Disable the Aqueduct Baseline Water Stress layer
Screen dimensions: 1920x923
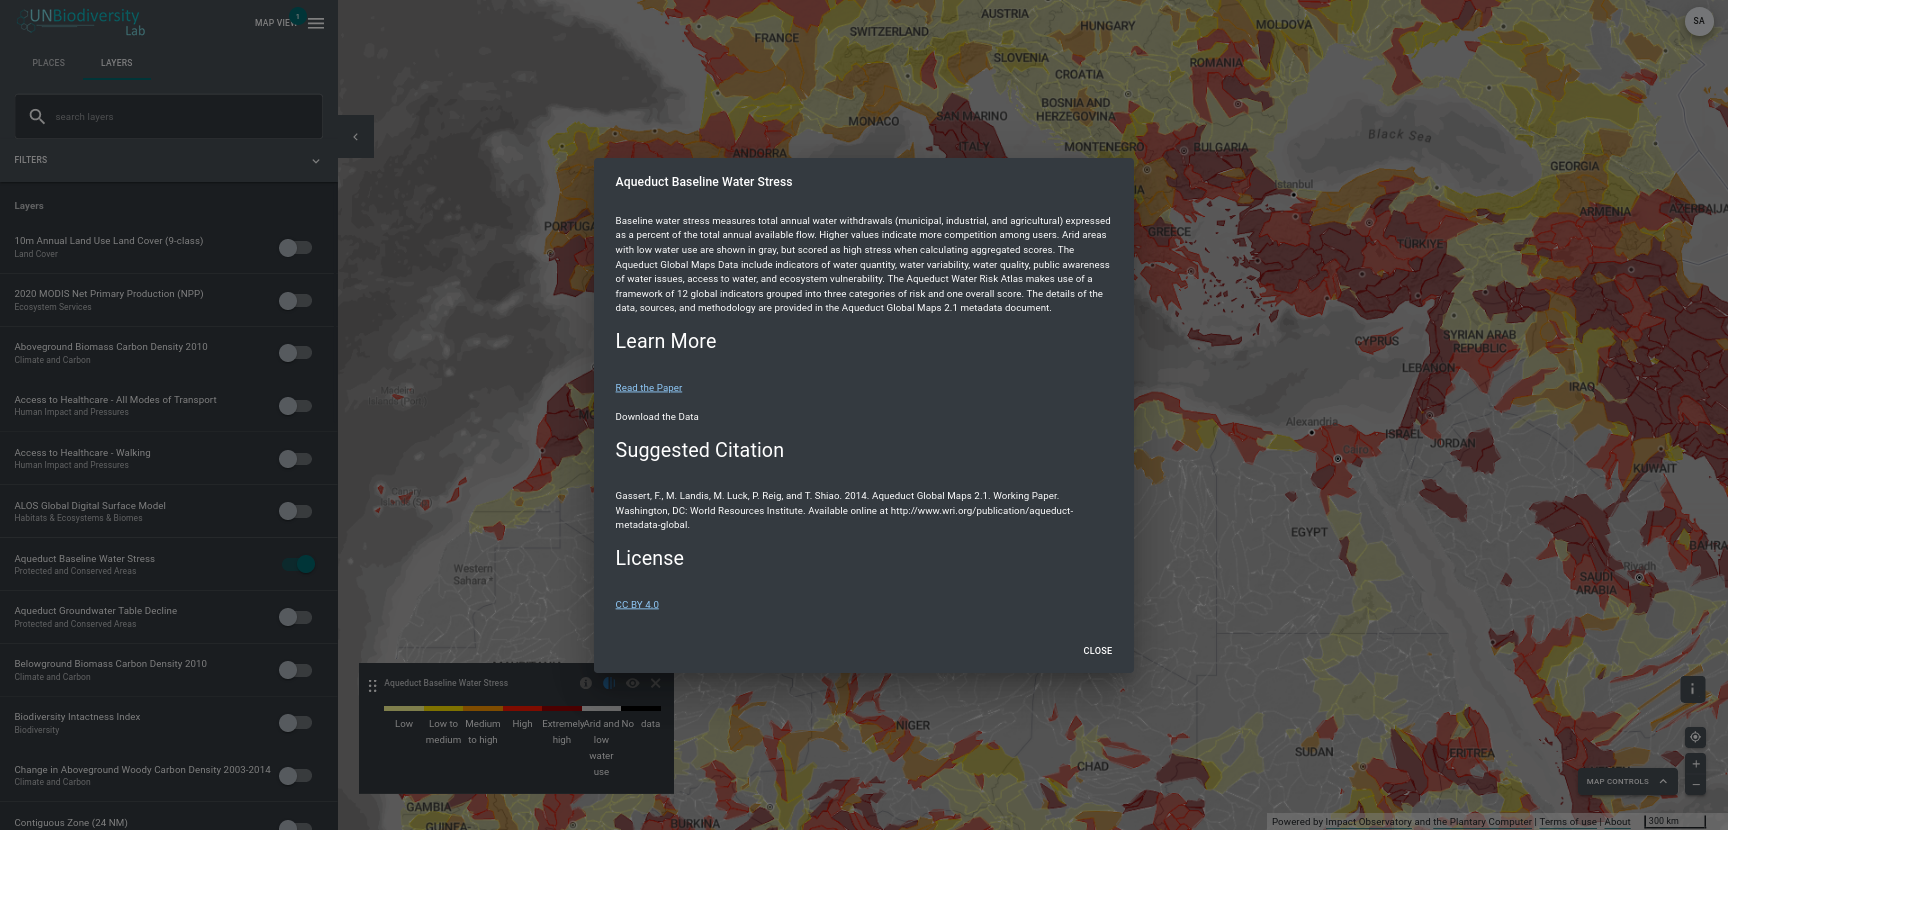(297, 564)
